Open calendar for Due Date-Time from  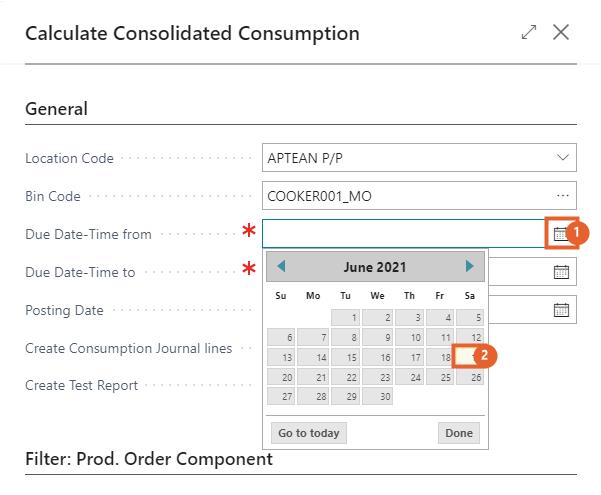click(x=560, y=234)
